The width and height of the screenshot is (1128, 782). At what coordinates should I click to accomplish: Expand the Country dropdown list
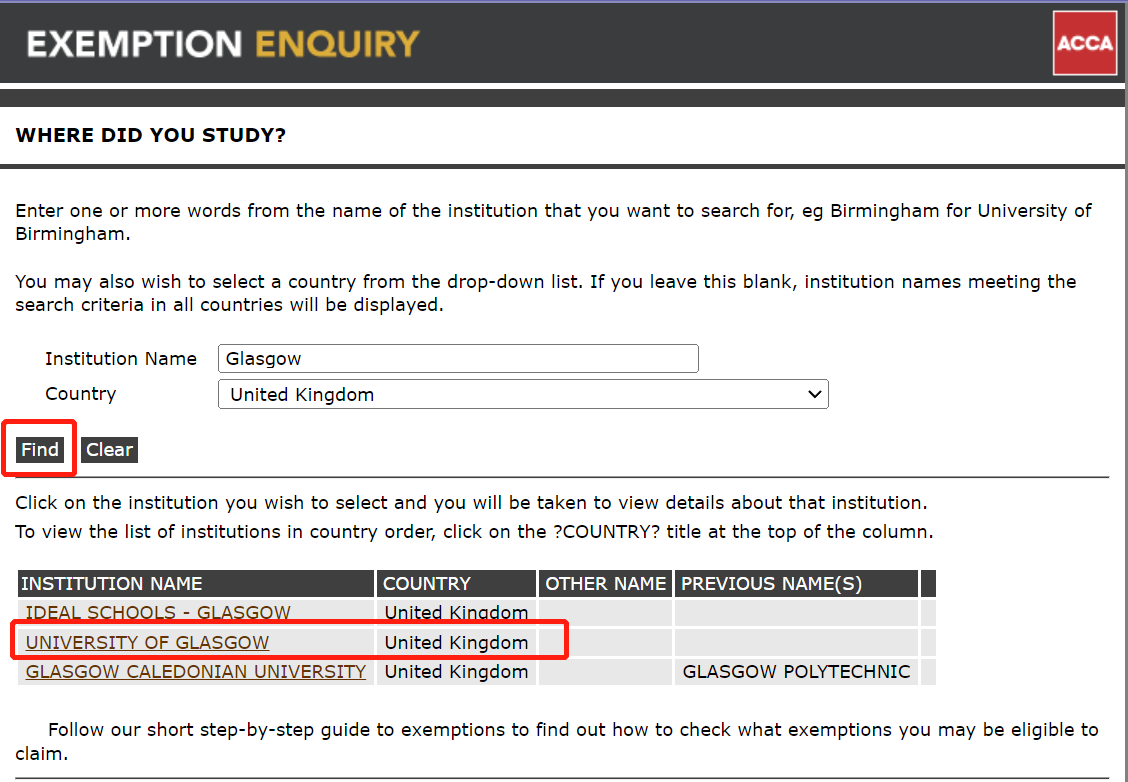pyautogui.click(x=523, y=395)
